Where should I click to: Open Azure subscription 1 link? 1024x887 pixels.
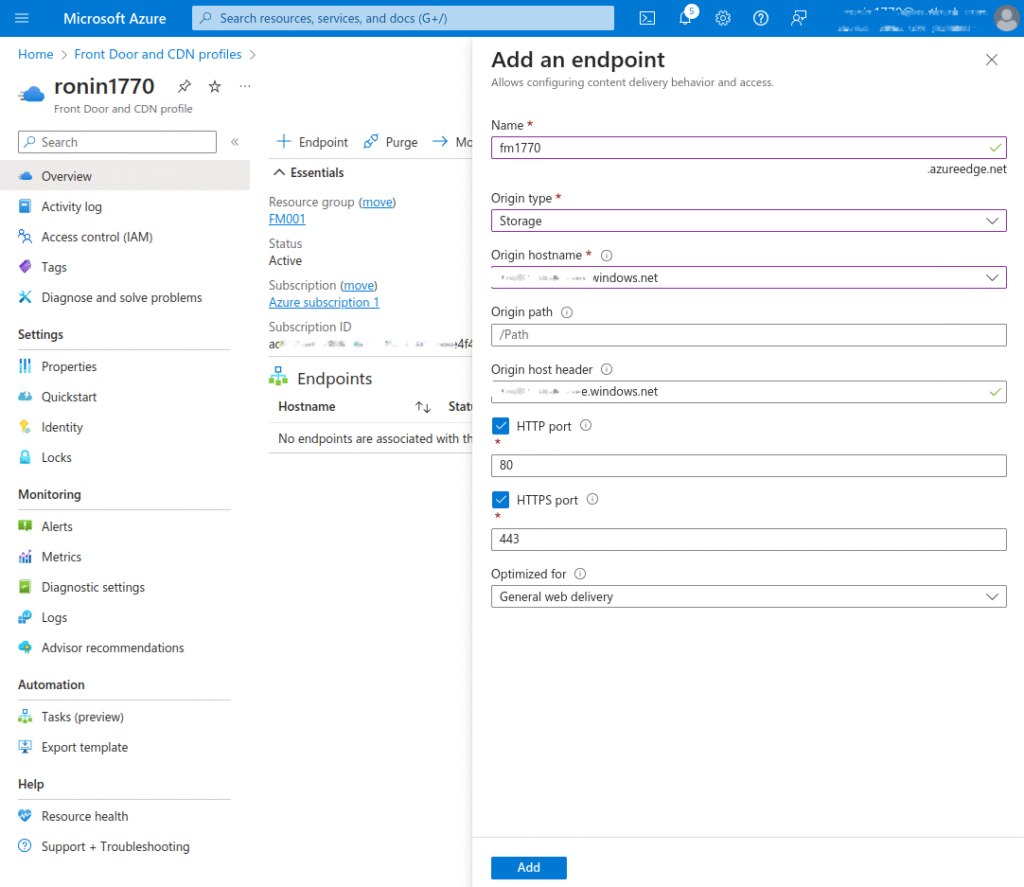point(323,302)
